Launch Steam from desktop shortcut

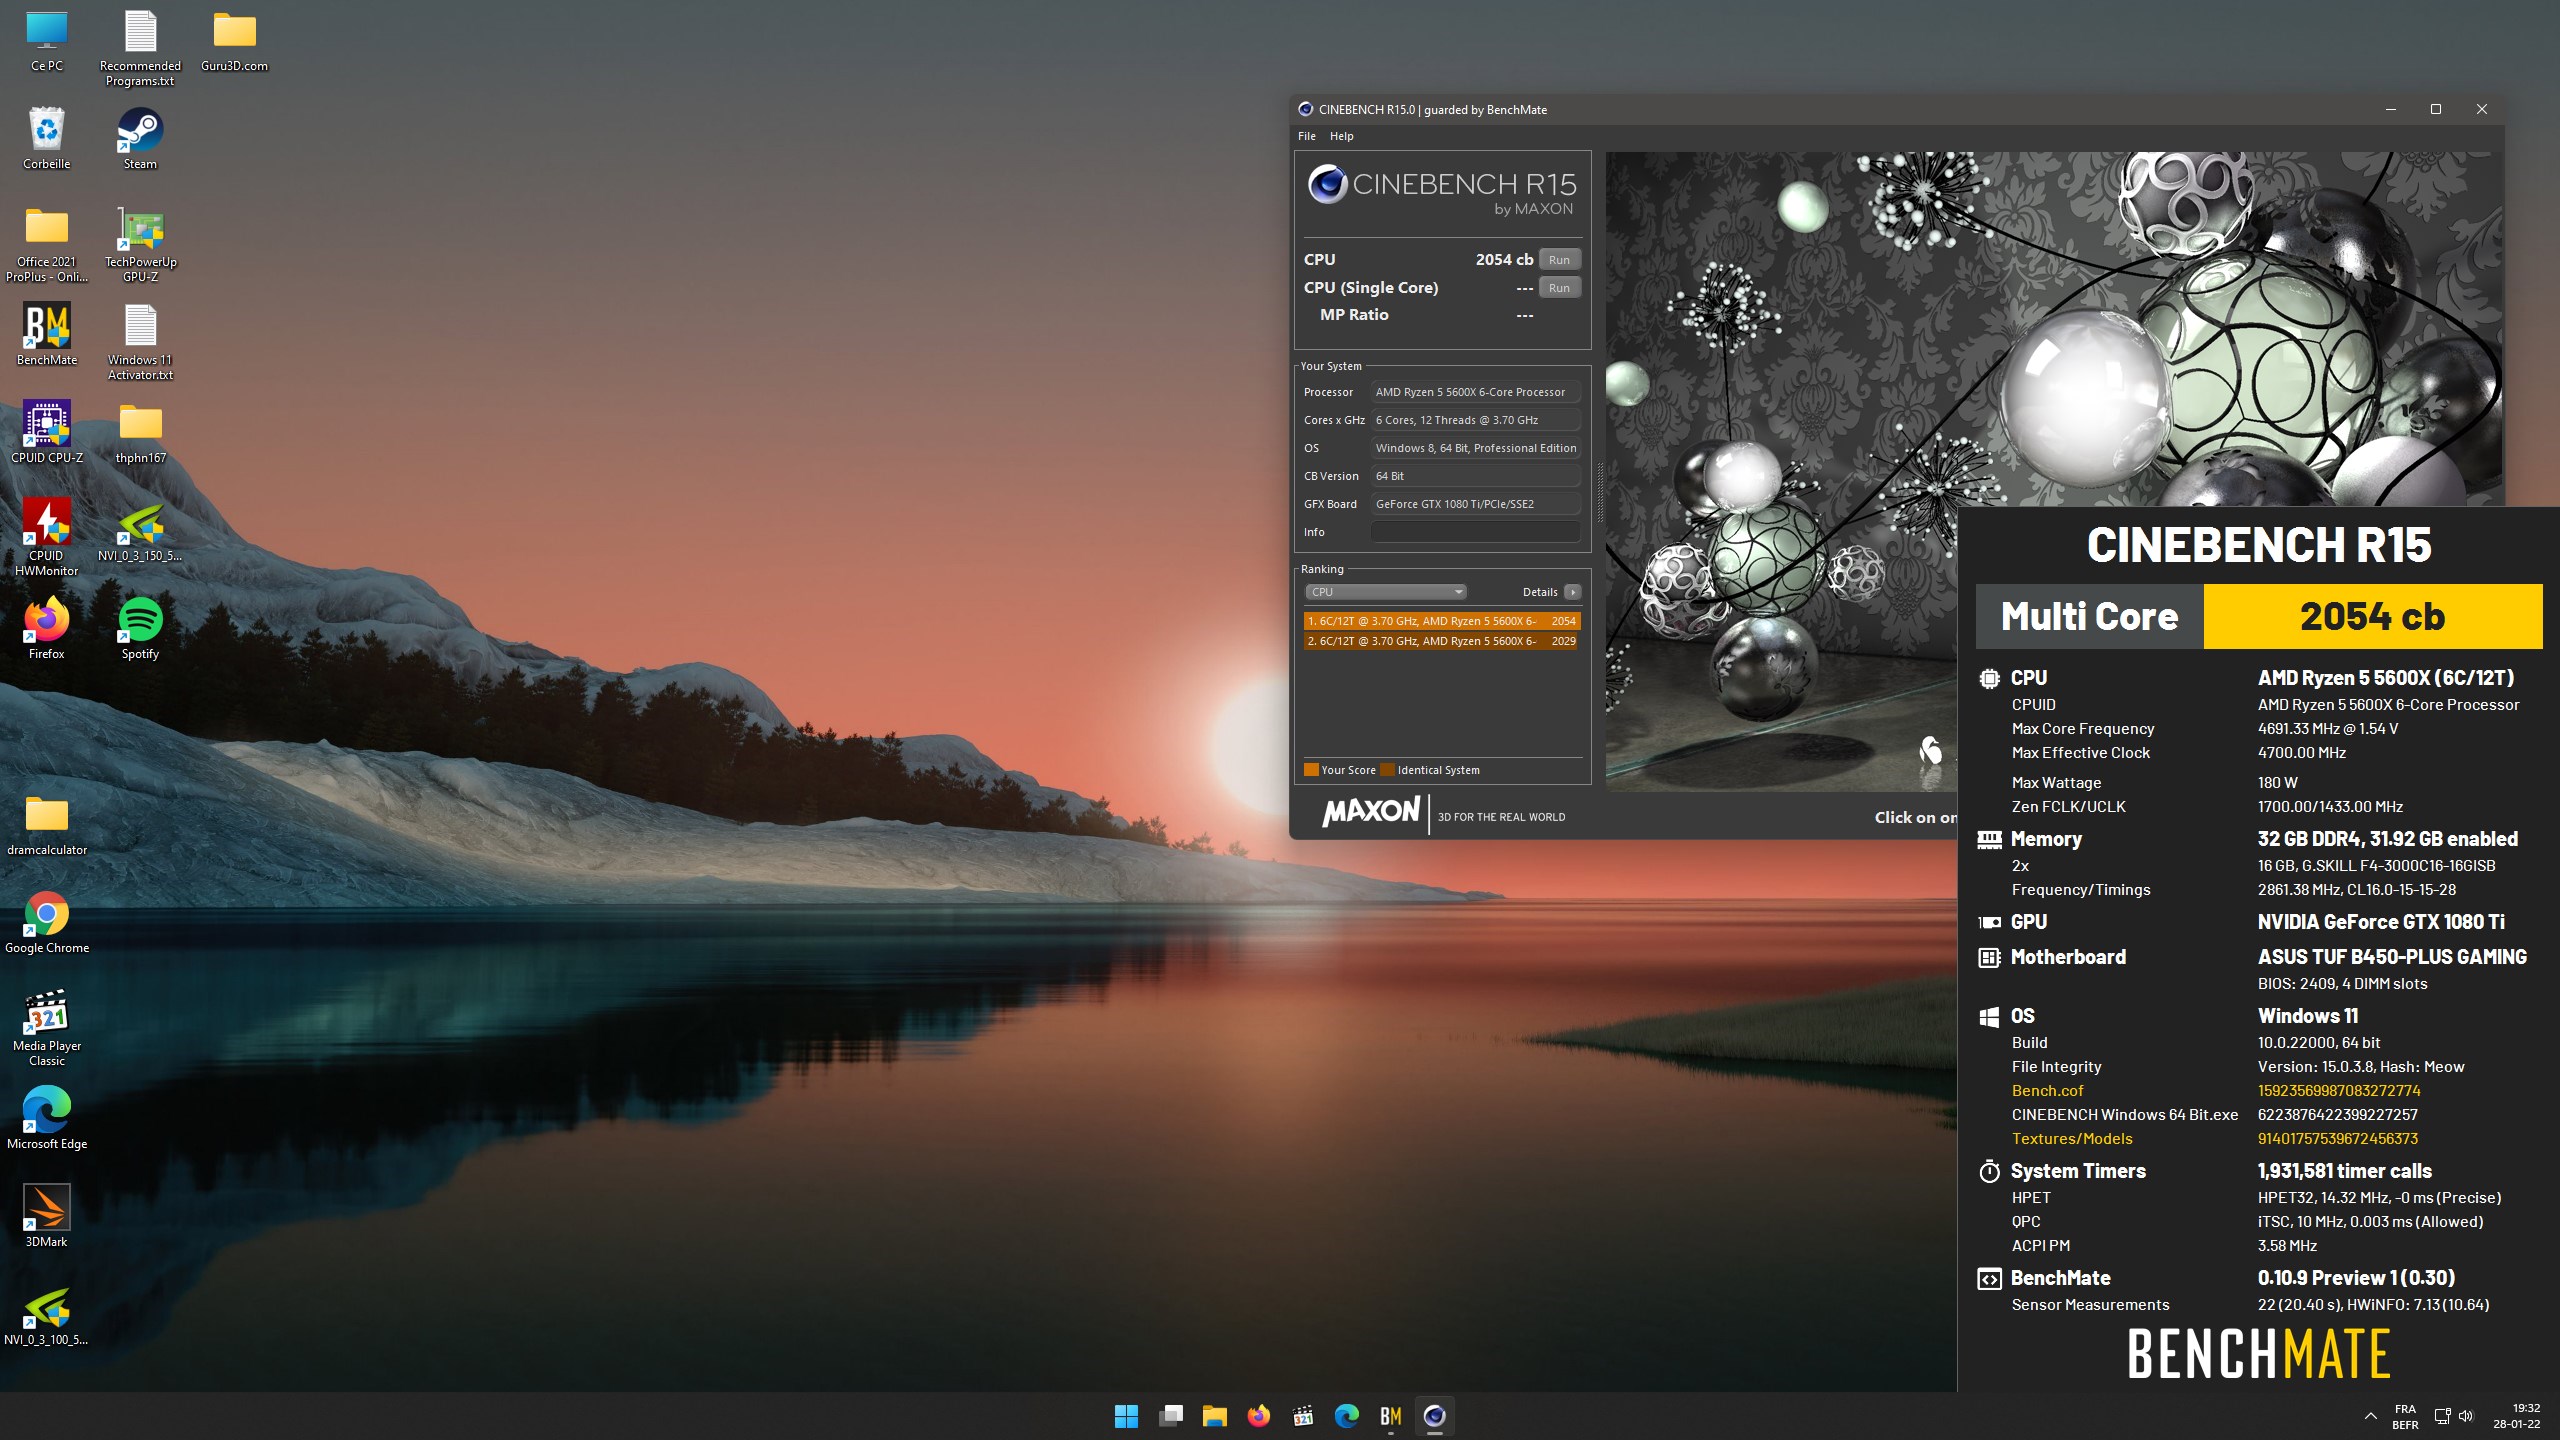click(140, 138)
